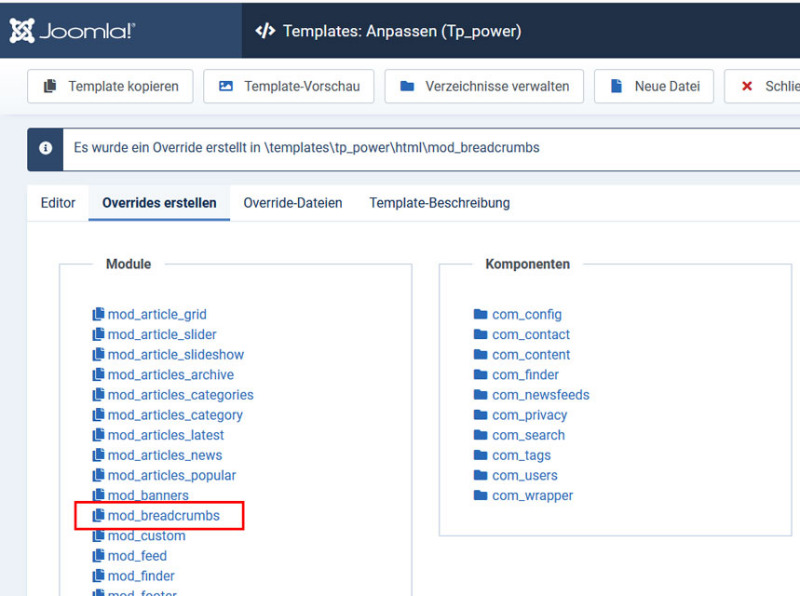Viewport: 800px width, 596px height.
Task: Open the Override-Dateien tab
Action: [293, 203]
